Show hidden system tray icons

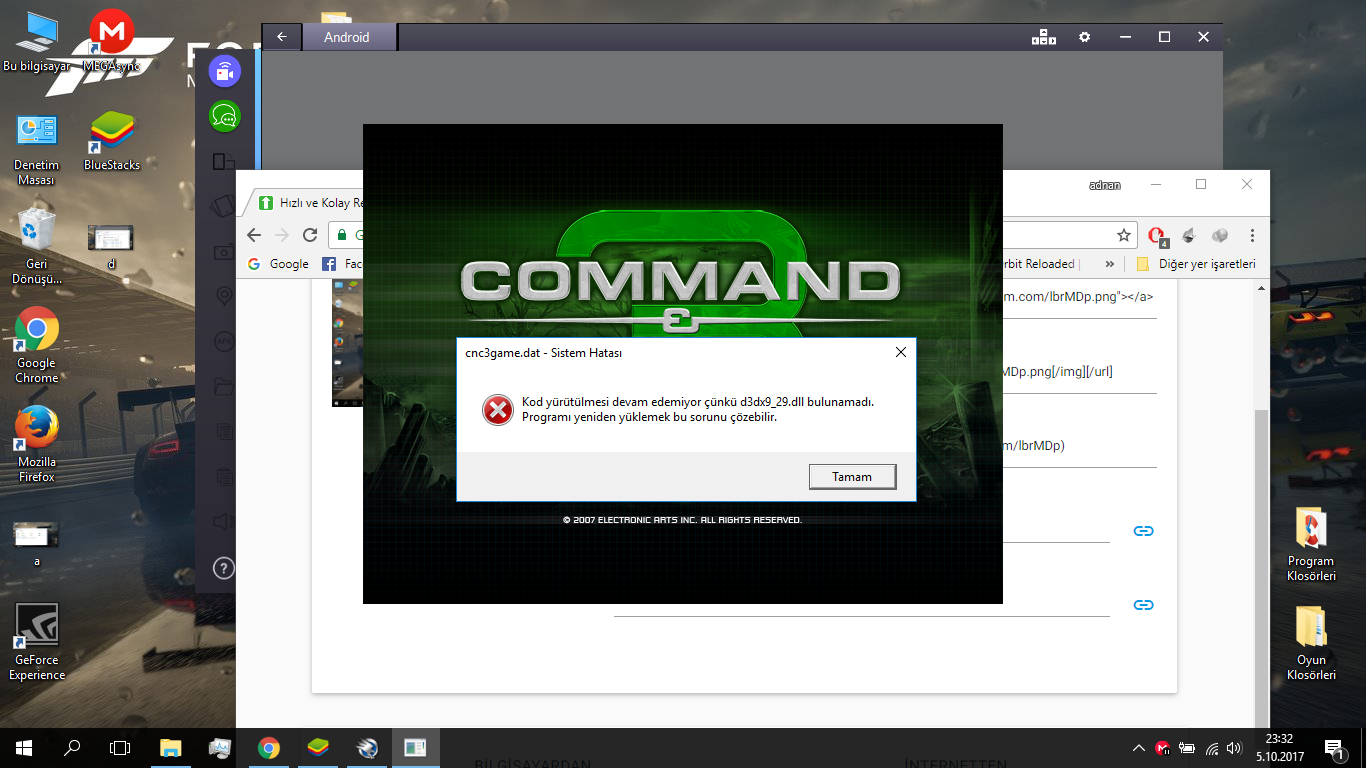[x=1139, y=748]
